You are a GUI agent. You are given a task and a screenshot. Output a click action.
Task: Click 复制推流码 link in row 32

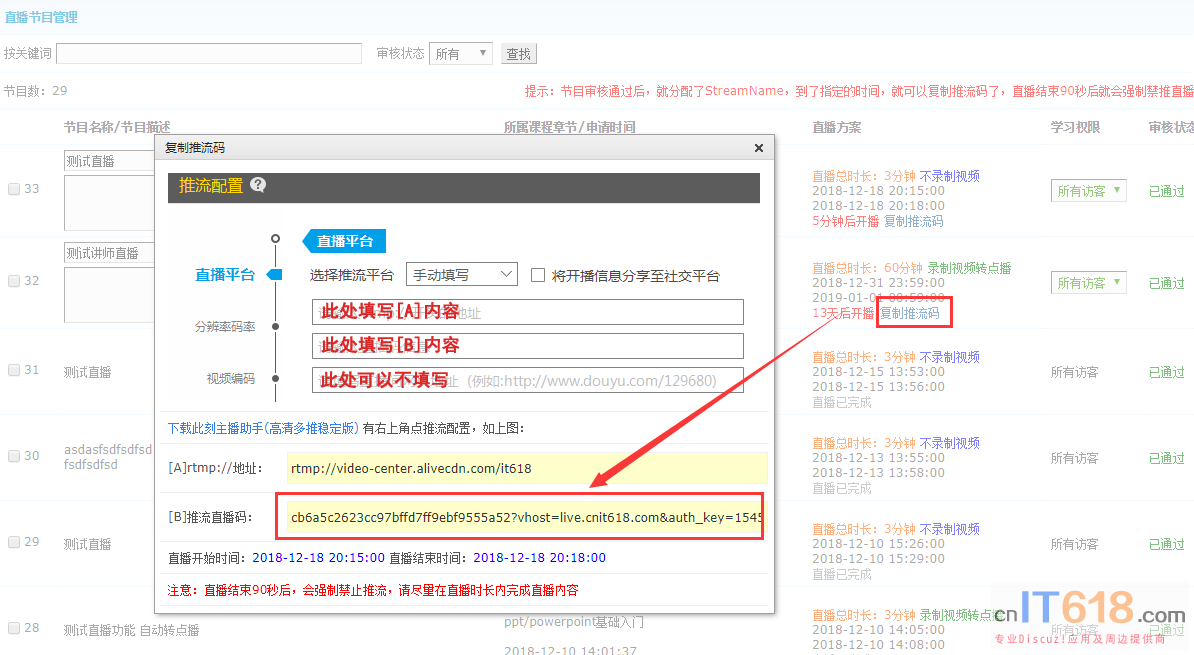pyautogui.click(x=910, y=313)
